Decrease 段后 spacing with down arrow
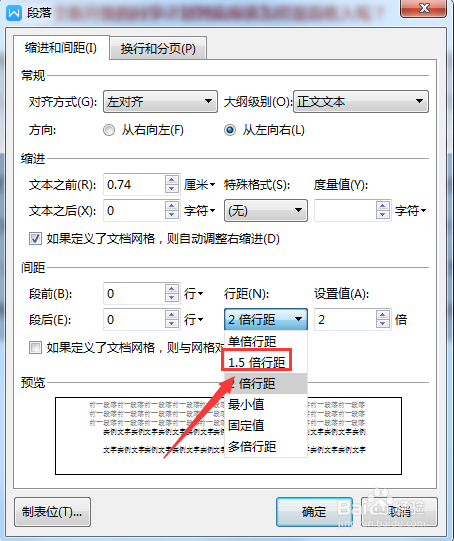 [172, 324]
